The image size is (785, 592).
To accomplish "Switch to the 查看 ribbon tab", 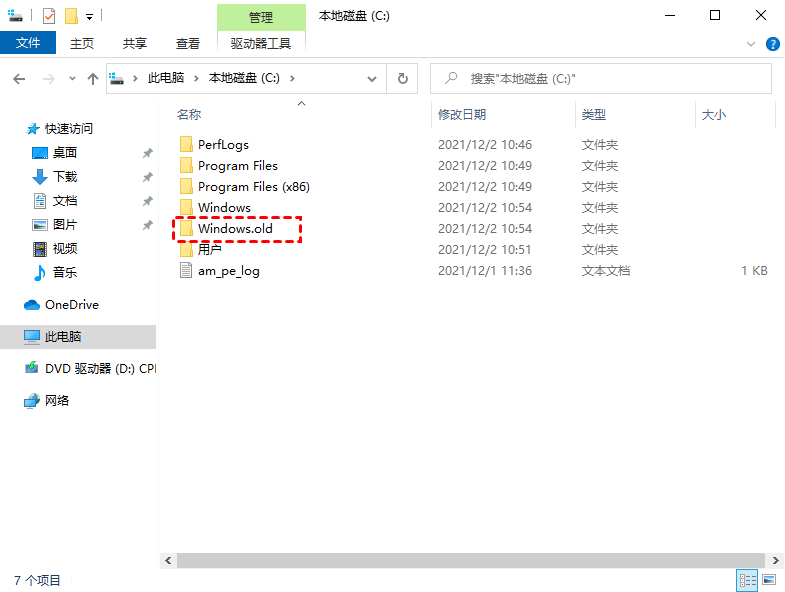I will (188, 43).
